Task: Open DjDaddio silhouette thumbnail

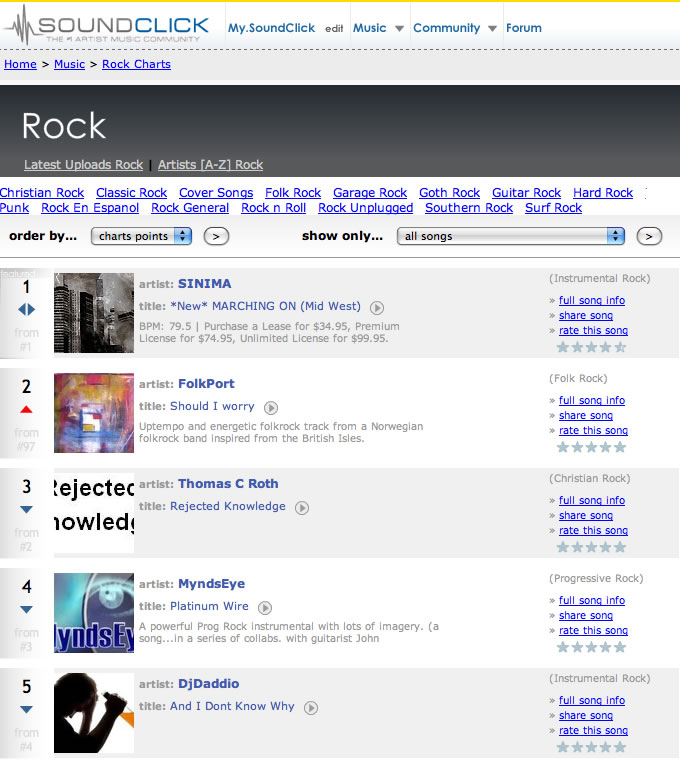Action: (x=94, y=713)
